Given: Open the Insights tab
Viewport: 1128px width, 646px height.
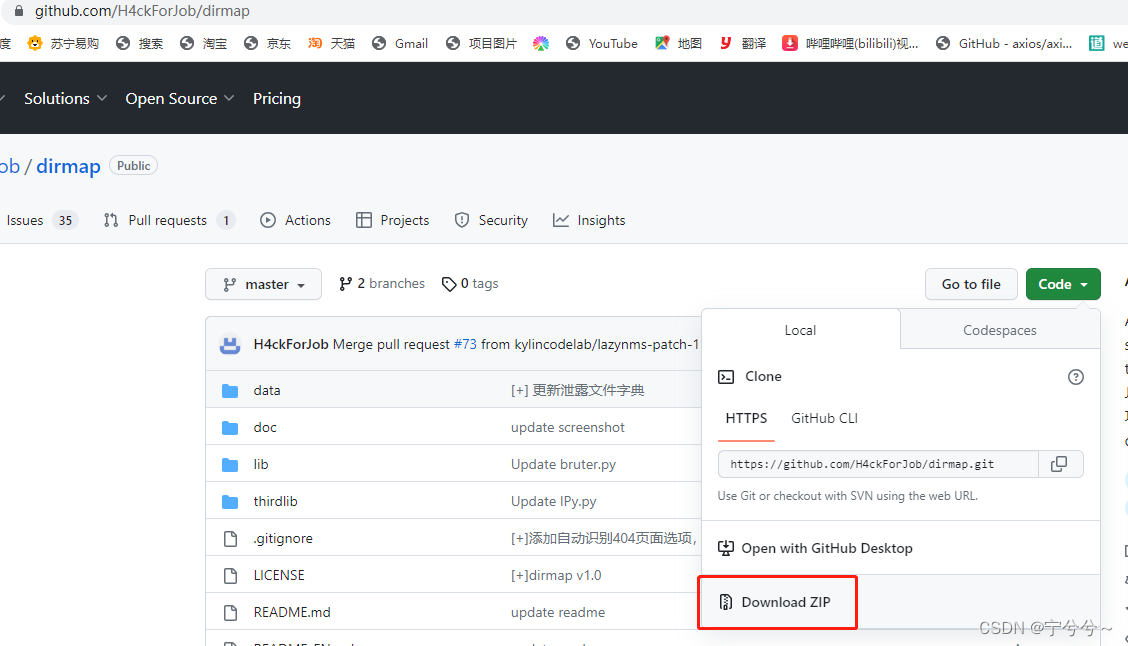Looking at the screenshot, I should (589, 220).
